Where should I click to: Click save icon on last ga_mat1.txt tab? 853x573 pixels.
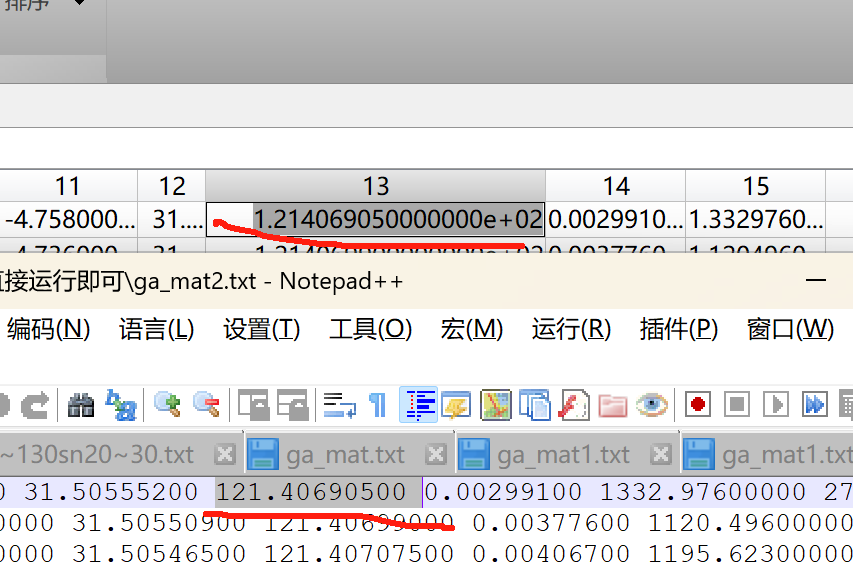click(699, 454)
